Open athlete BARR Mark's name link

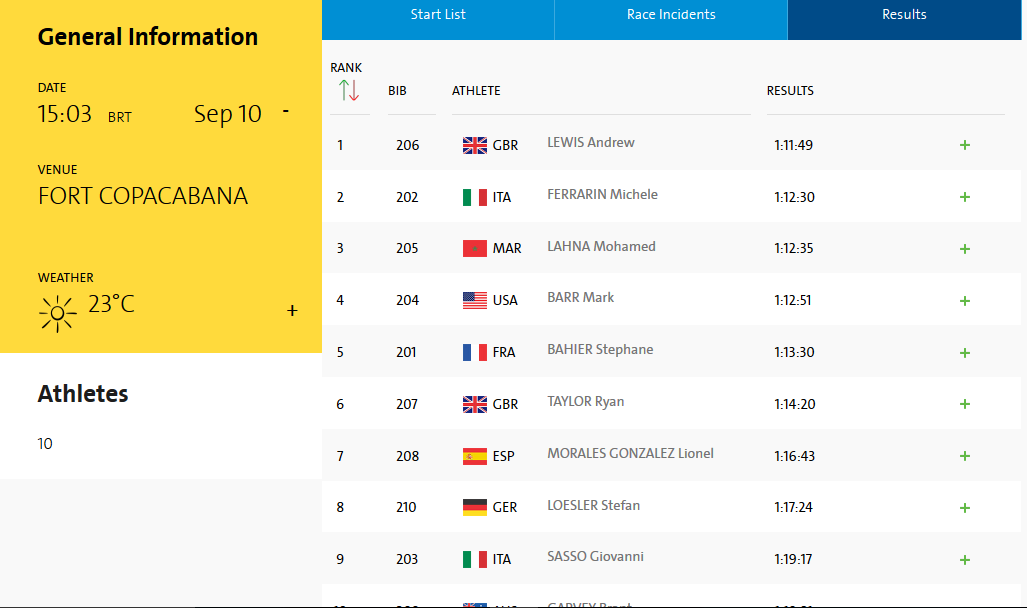point(580,298)
